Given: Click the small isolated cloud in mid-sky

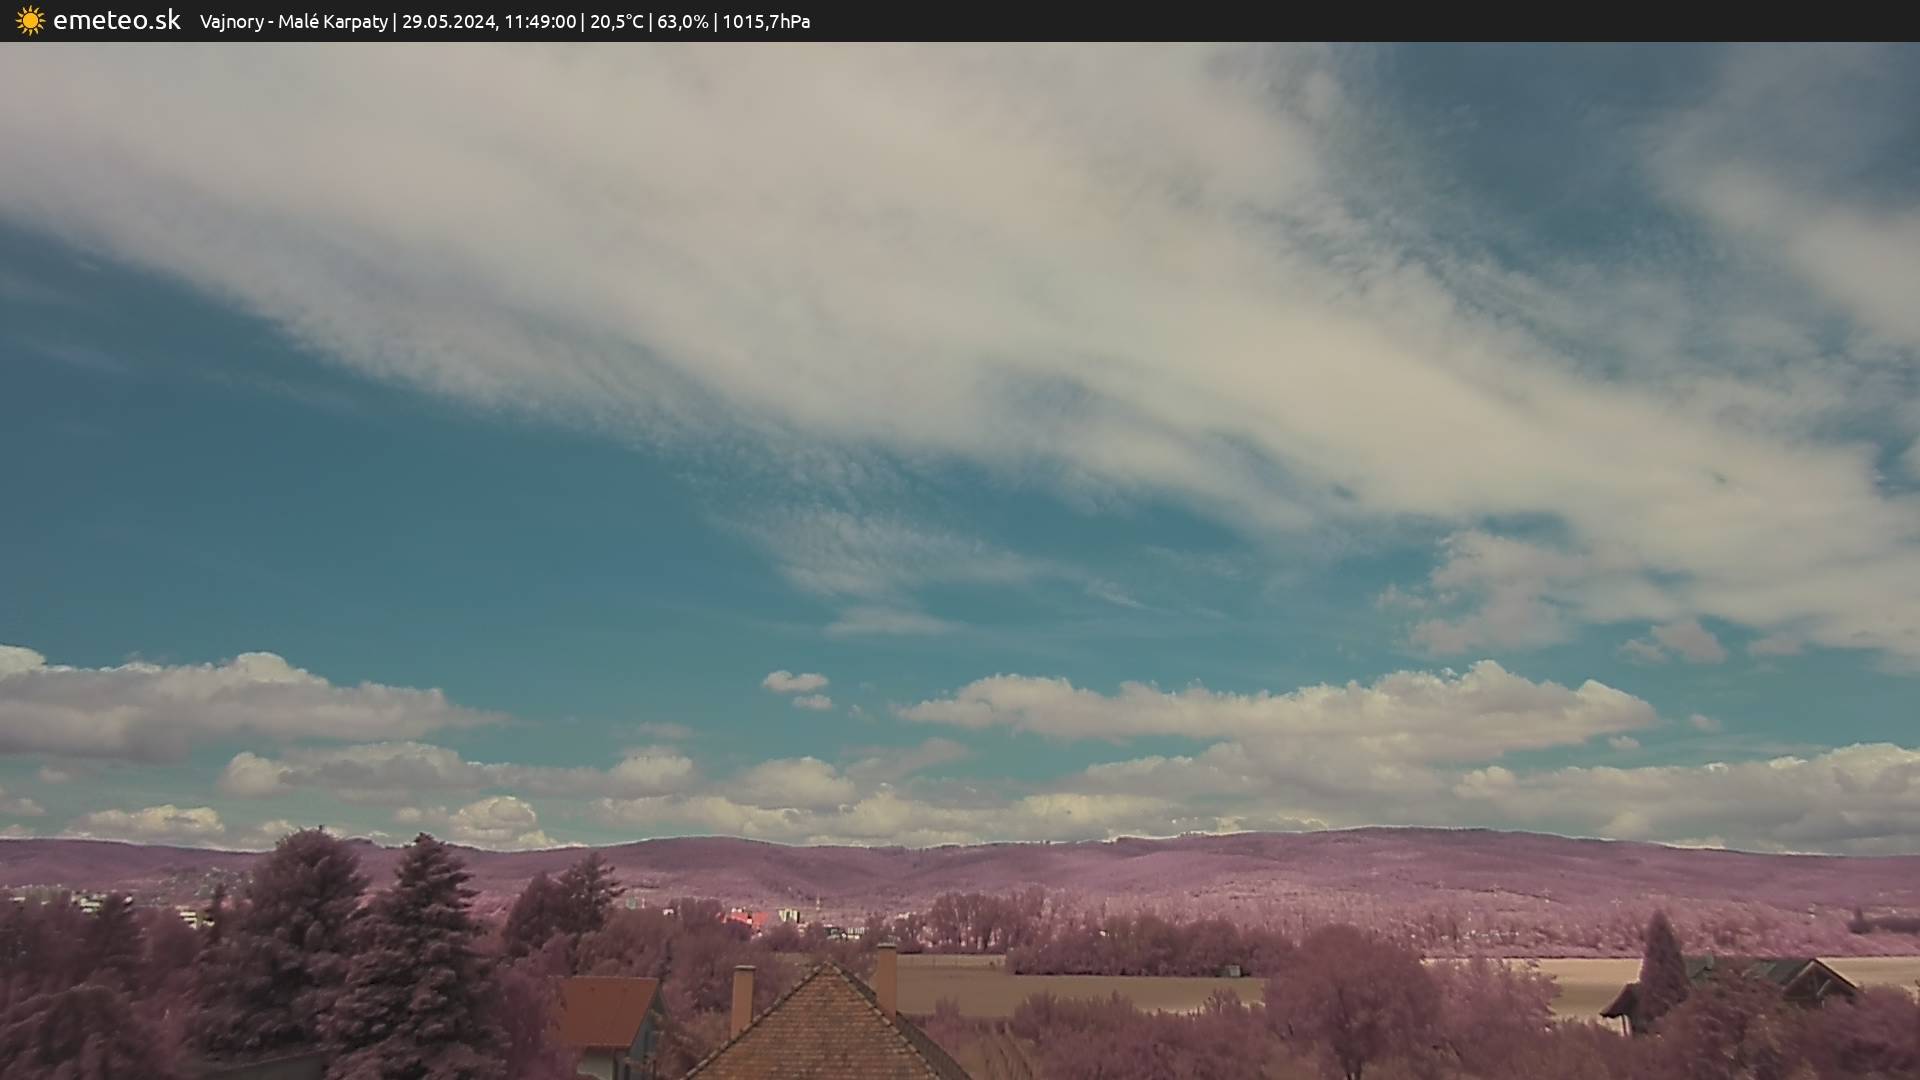Looking at the screenshot, I should [x=795, y=683].
